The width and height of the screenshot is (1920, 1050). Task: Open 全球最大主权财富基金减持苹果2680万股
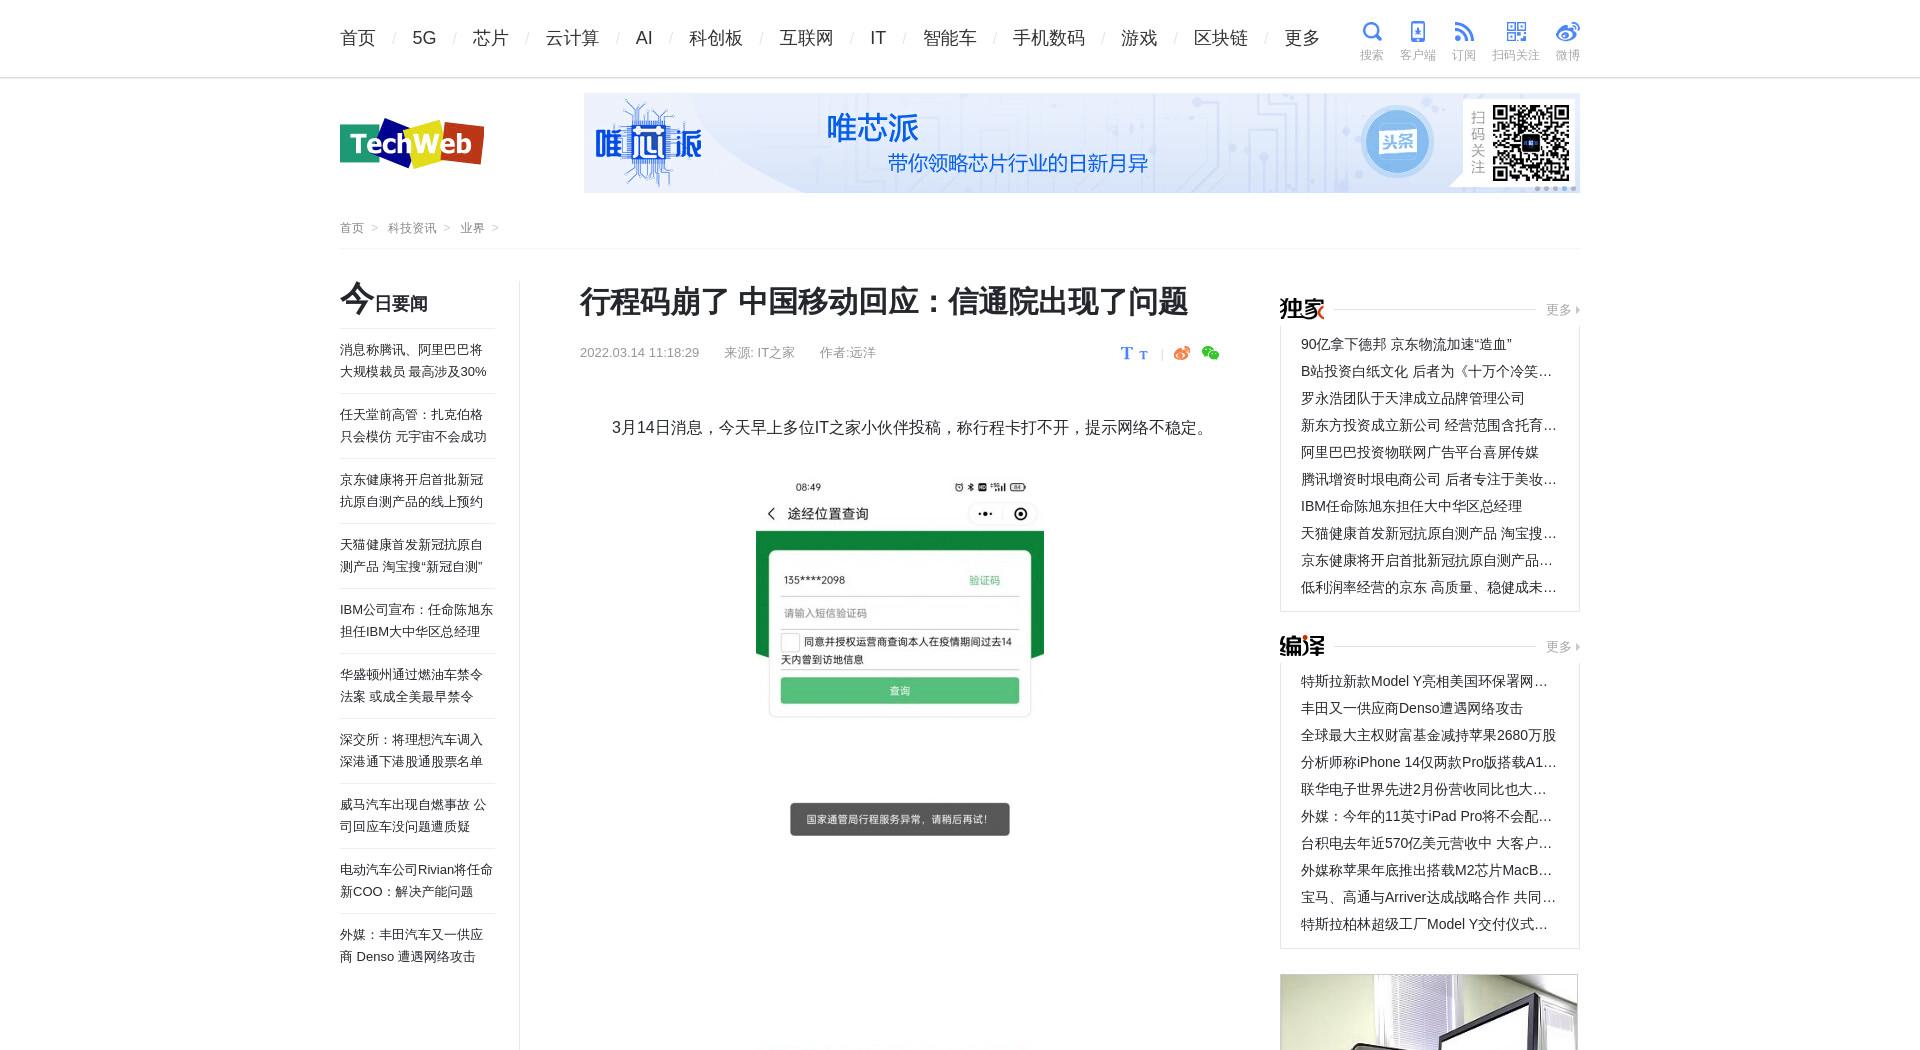coord(1428,735)
